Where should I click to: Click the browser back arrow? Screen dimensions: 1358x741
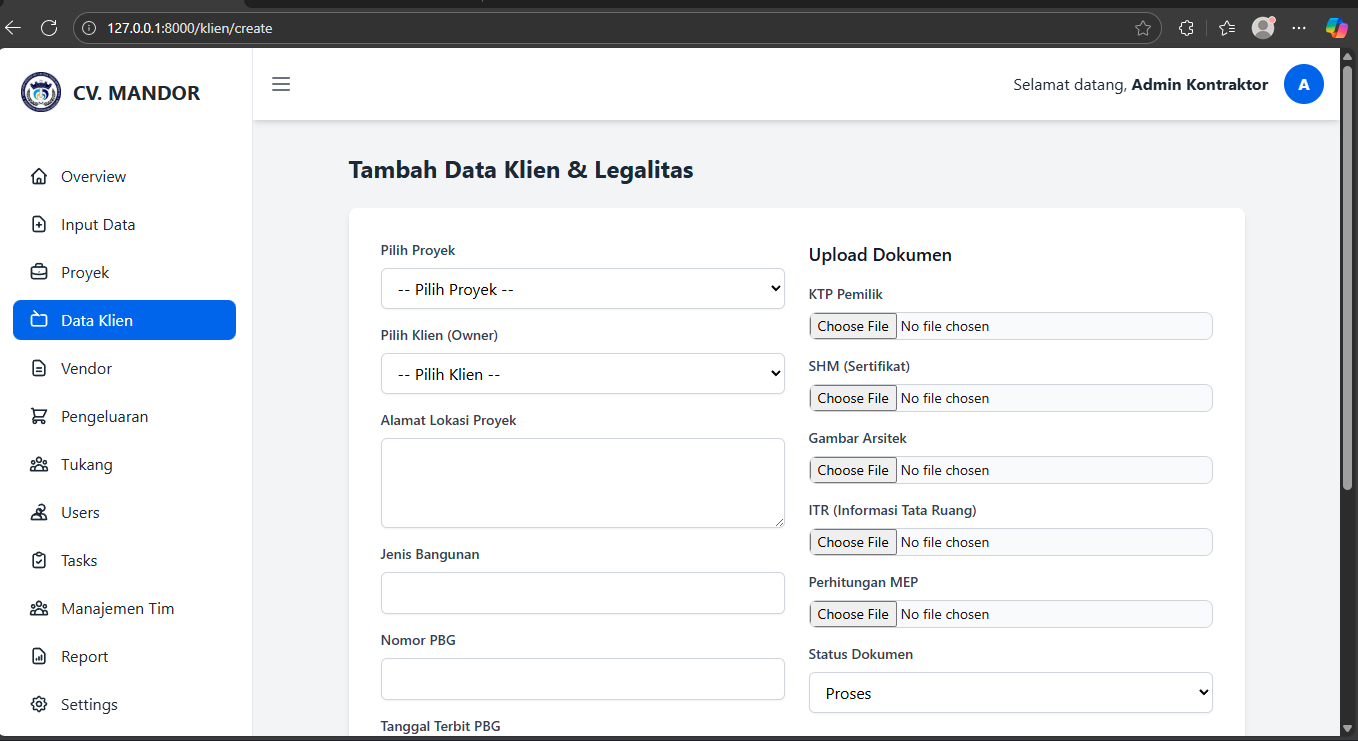(14, 28)
